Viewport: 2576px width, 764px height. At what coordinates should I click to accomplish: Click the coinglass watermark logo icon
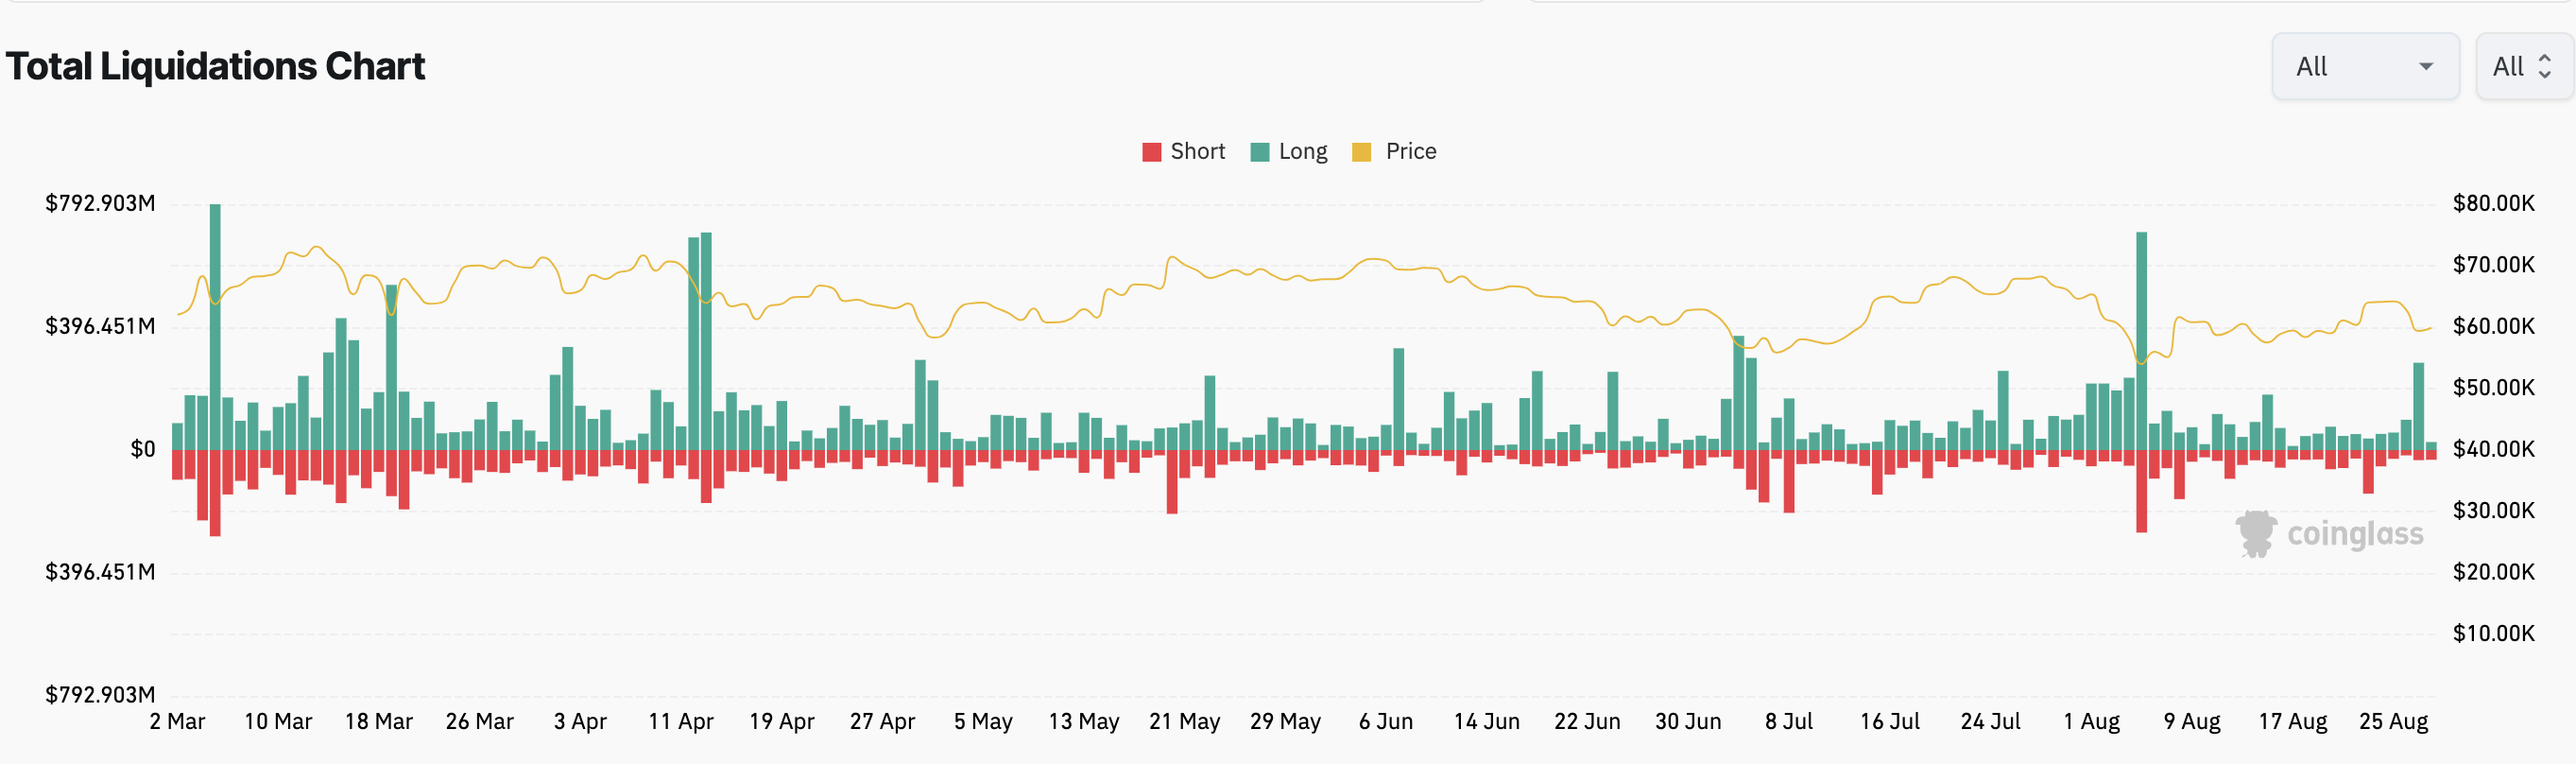(2255, 533)
